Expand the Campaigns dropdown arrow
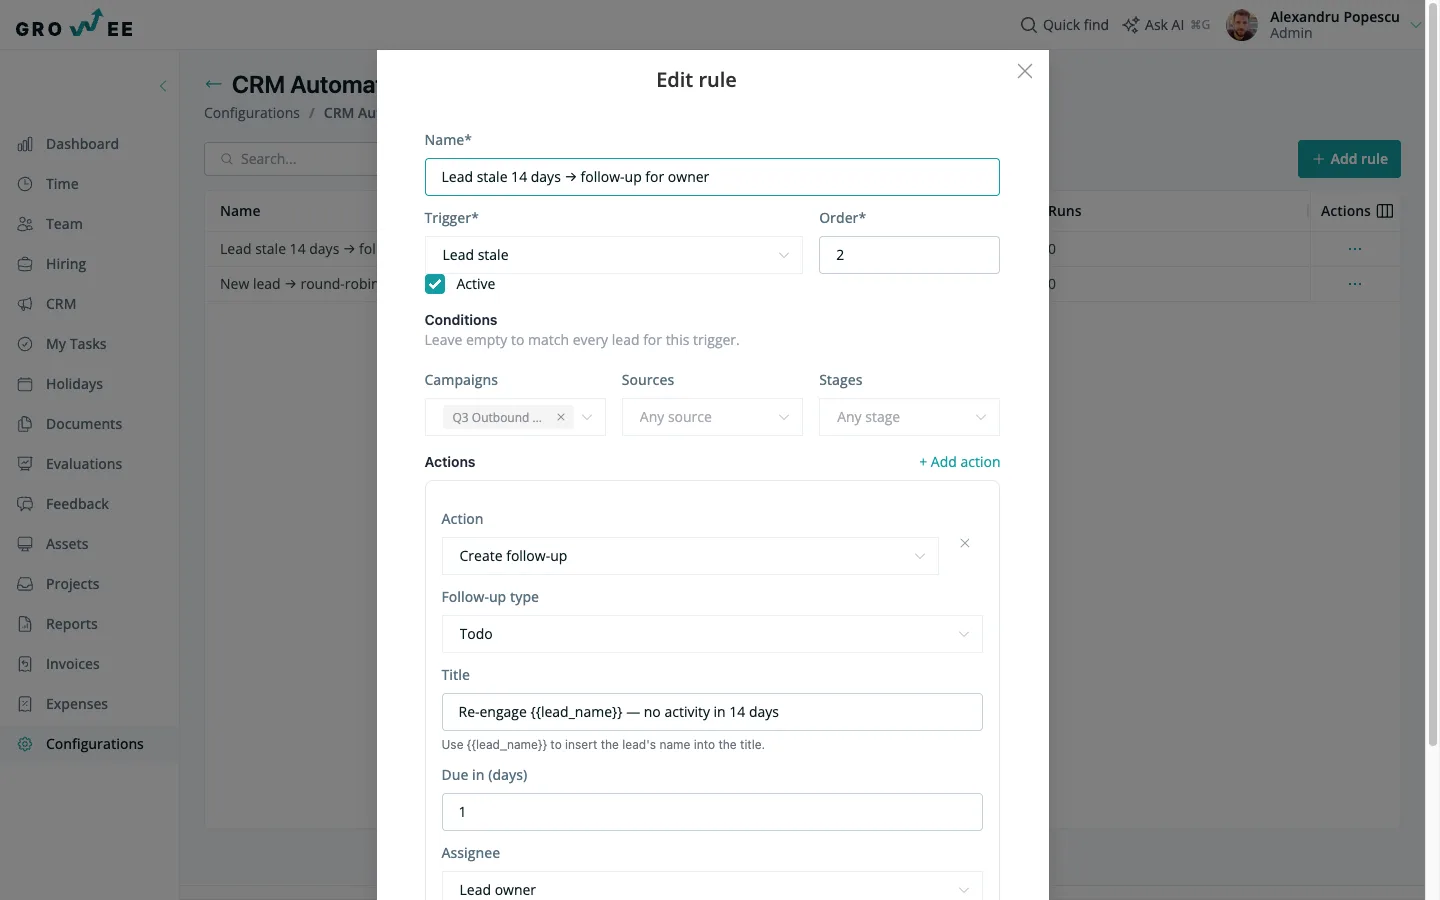 click(x=587, y=417)
